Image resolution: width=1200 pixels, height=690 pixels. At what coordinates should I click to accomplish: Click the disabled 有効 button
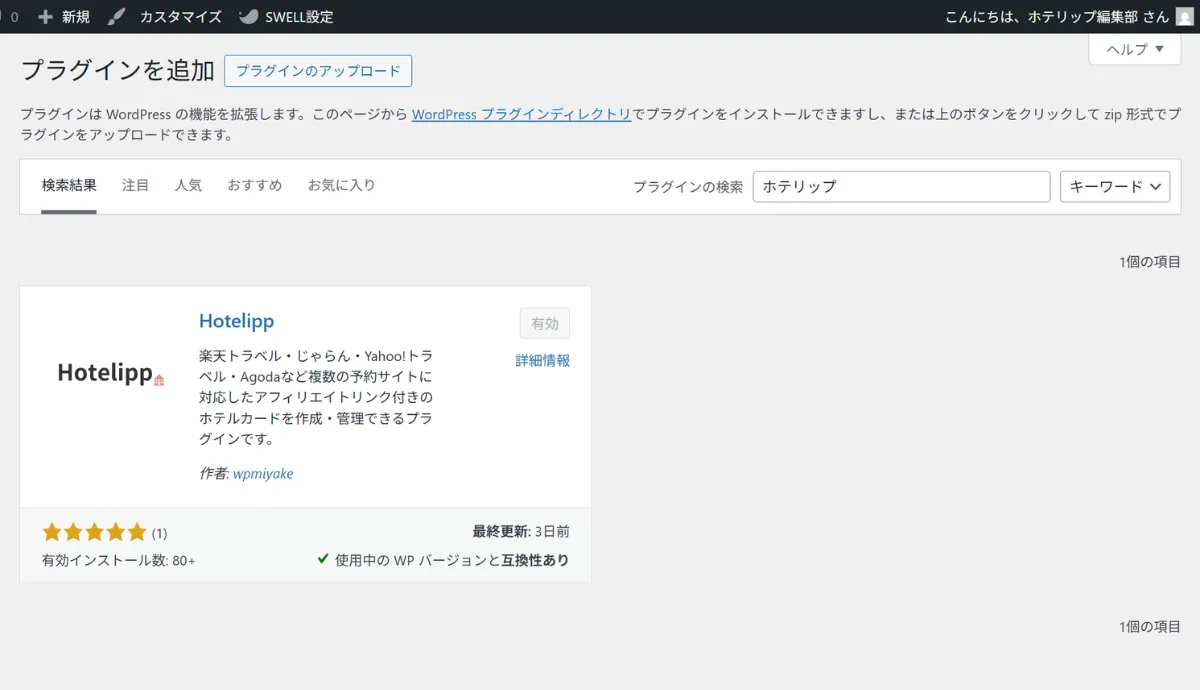coord(545,324)
